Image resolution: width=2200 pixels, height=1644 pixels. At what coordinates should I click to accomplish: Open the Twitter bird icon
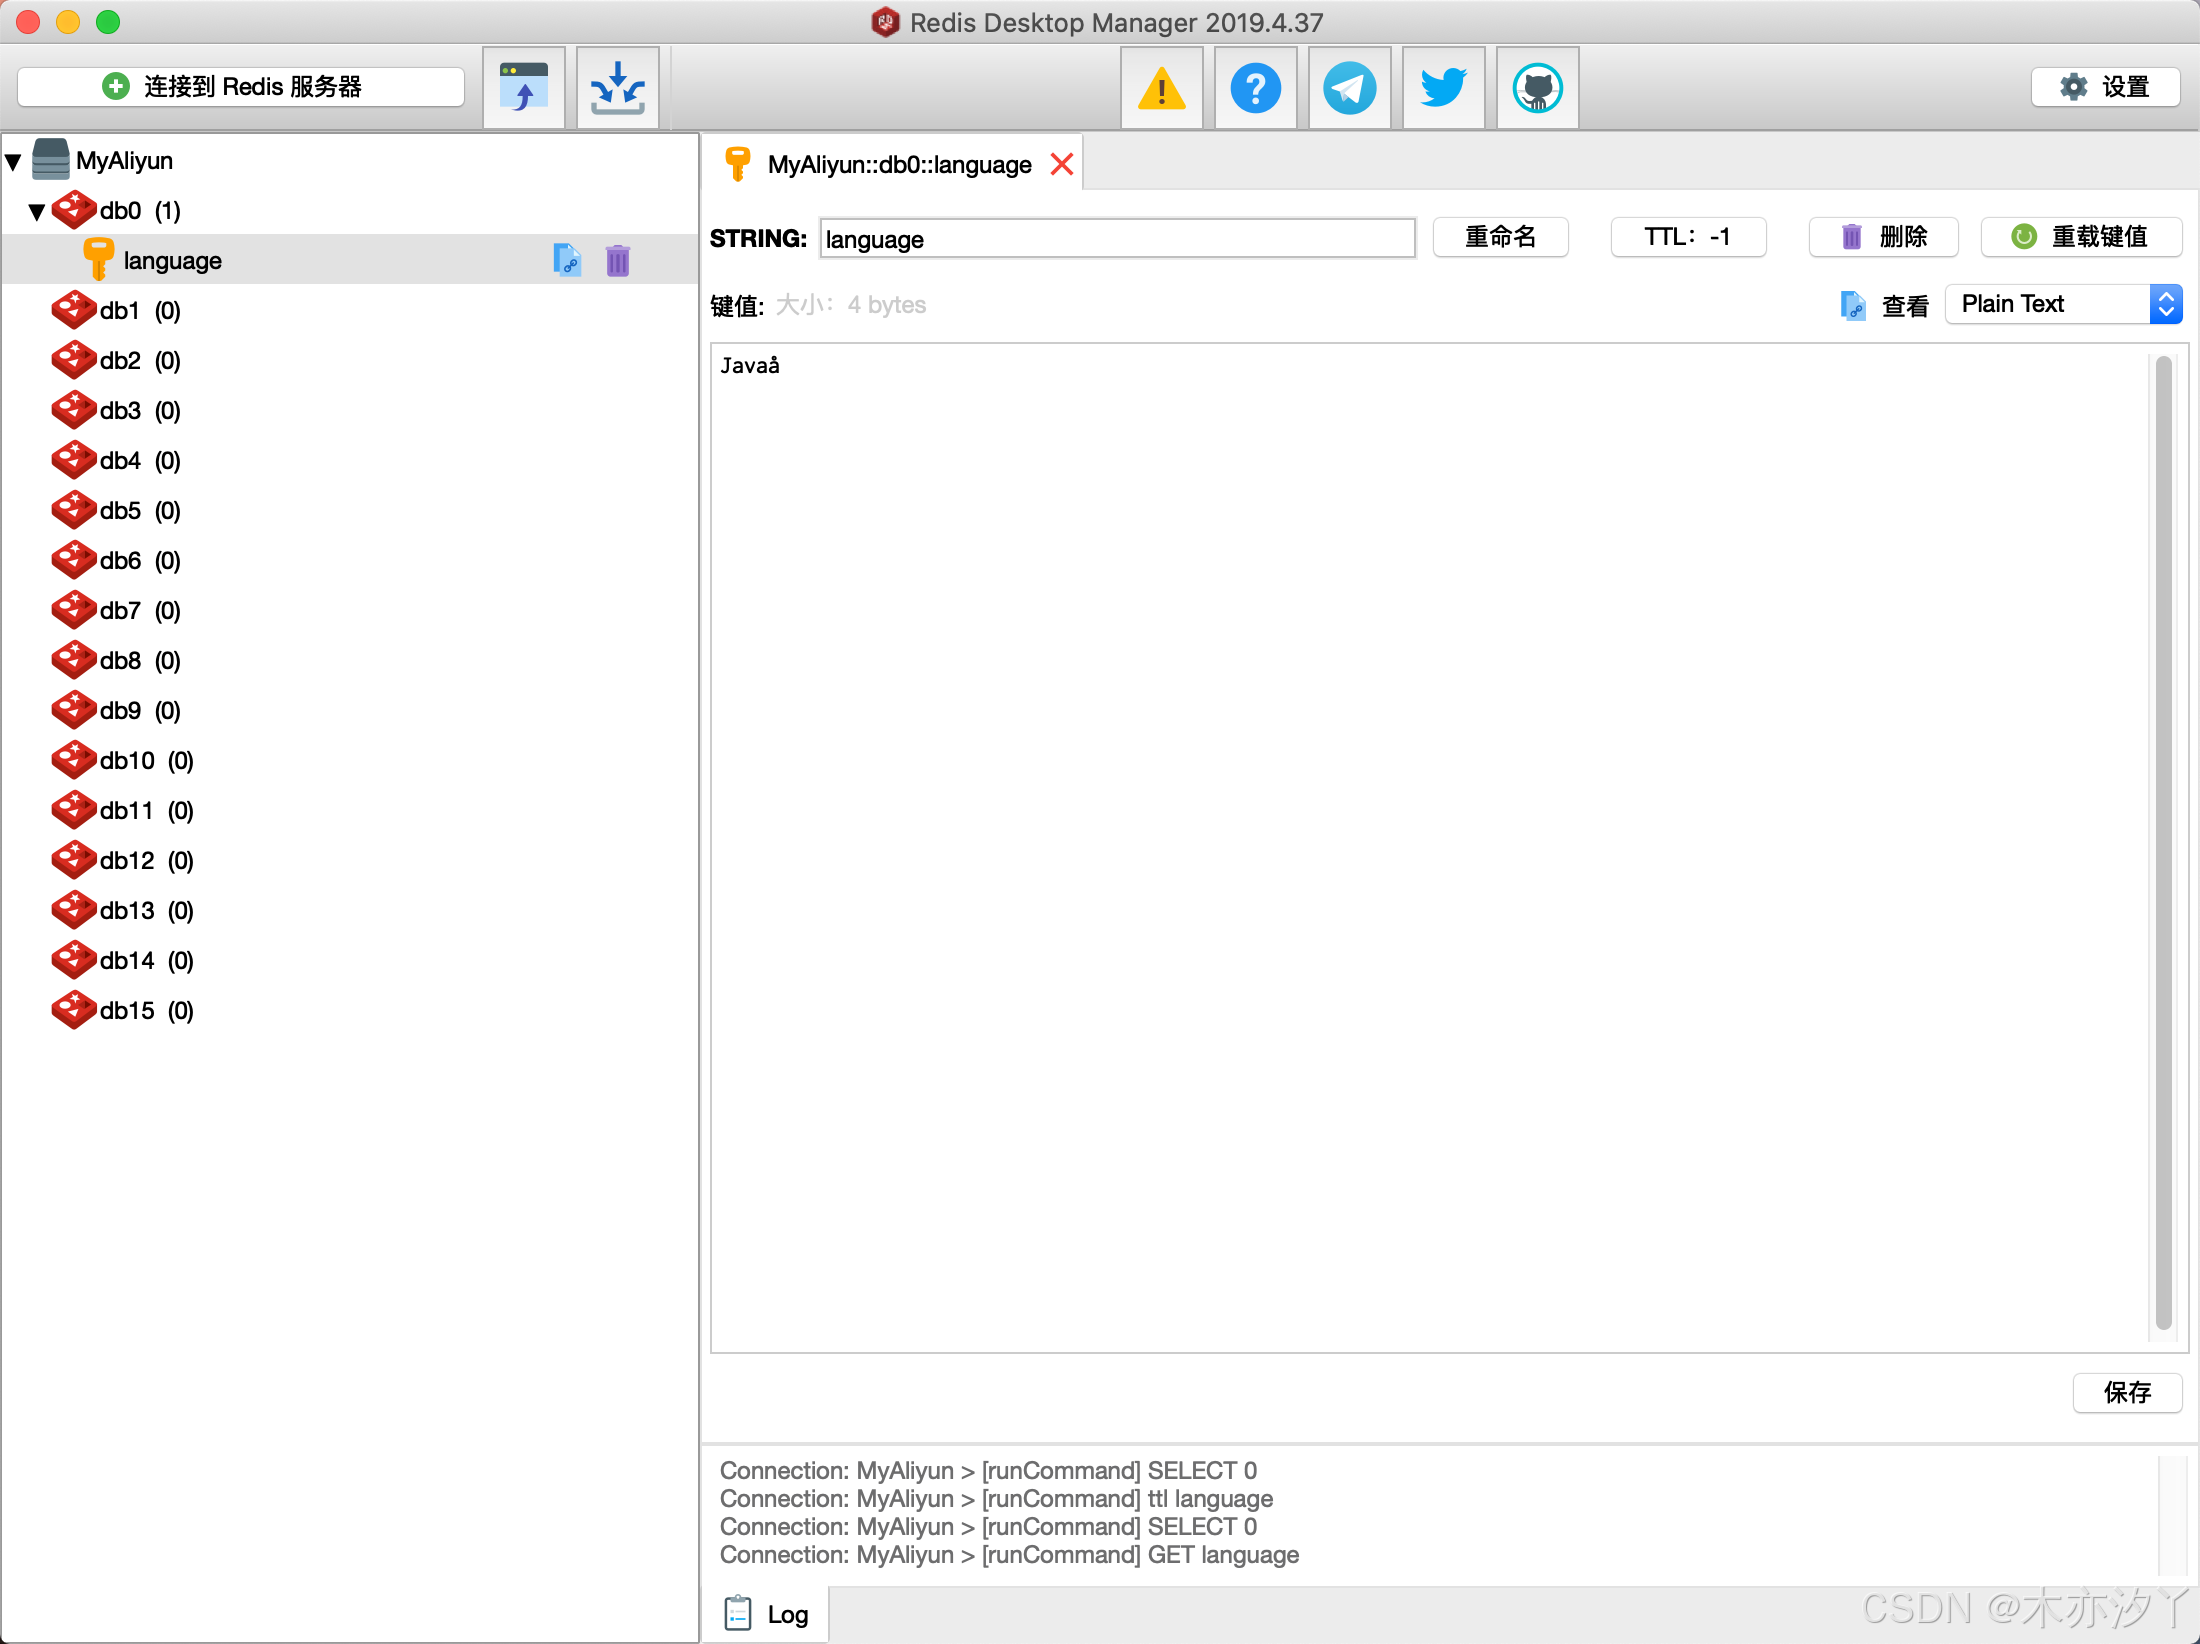point(1443,88)
